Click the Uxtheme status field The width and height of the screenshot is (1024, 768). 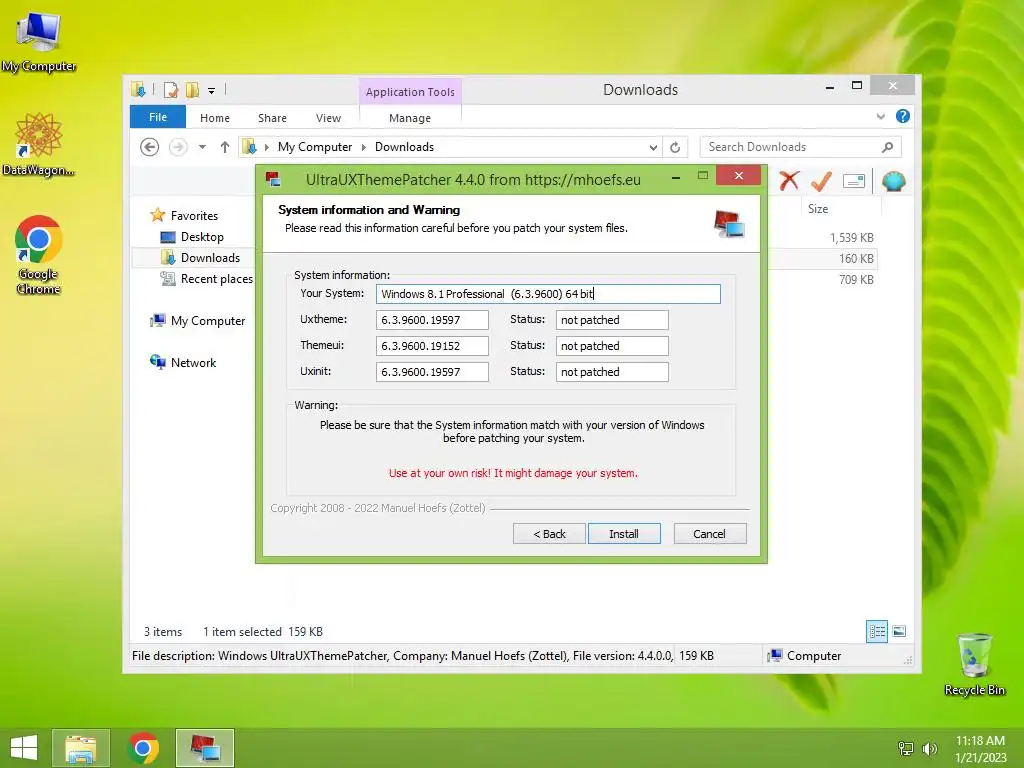(x=612, y=320)
